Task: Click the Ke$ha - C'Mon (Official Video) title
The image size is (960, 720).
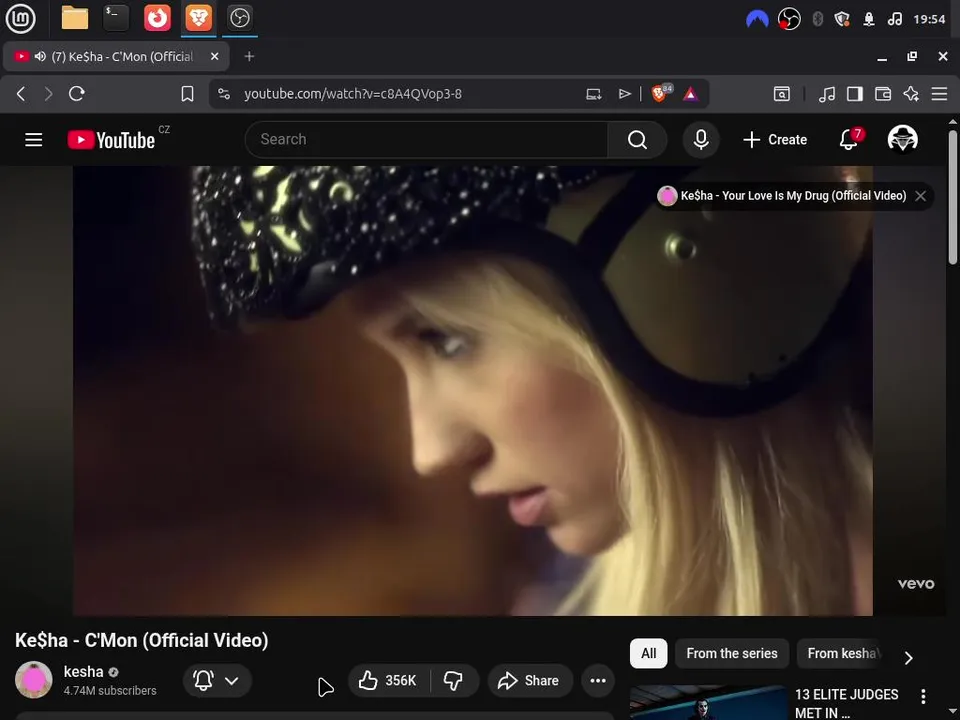Action: point(141,640)
